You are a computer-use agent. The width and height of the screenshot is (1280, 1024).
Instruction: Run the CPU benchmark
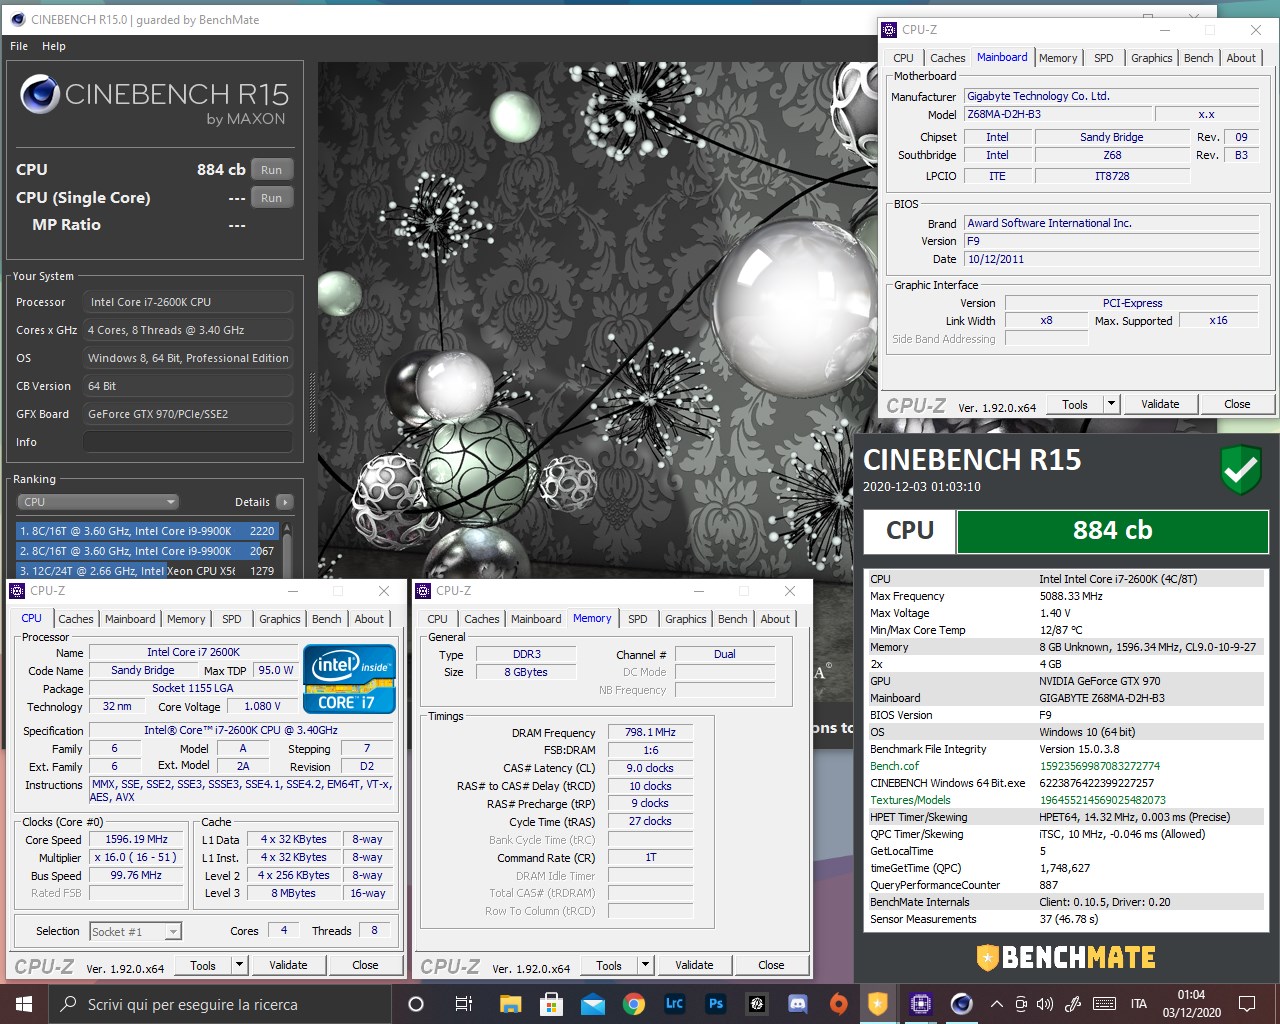(272, 170)
